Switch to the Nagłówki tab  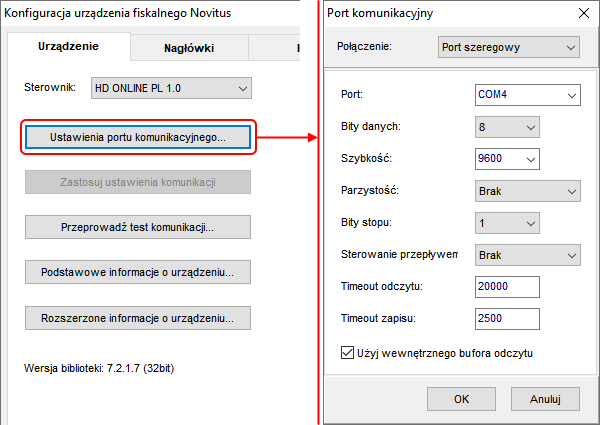(189, 48)
